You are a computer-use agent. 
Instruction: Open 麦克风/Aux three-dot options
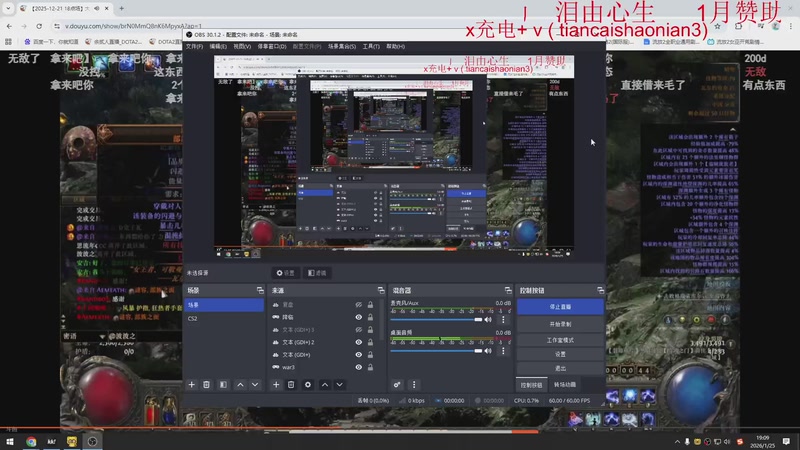[x=504, y=320]
